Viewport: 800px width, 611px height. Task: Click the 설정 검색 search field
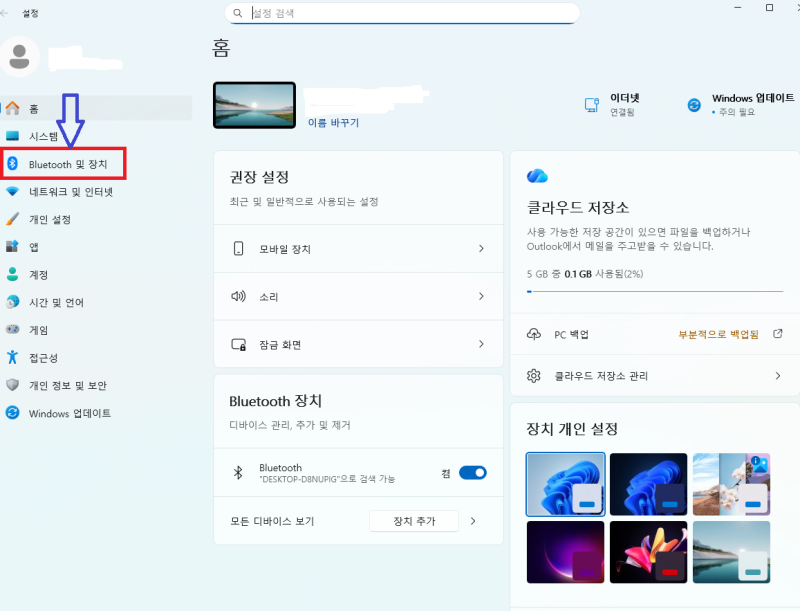pyautogui.click(x=402, y=13)
